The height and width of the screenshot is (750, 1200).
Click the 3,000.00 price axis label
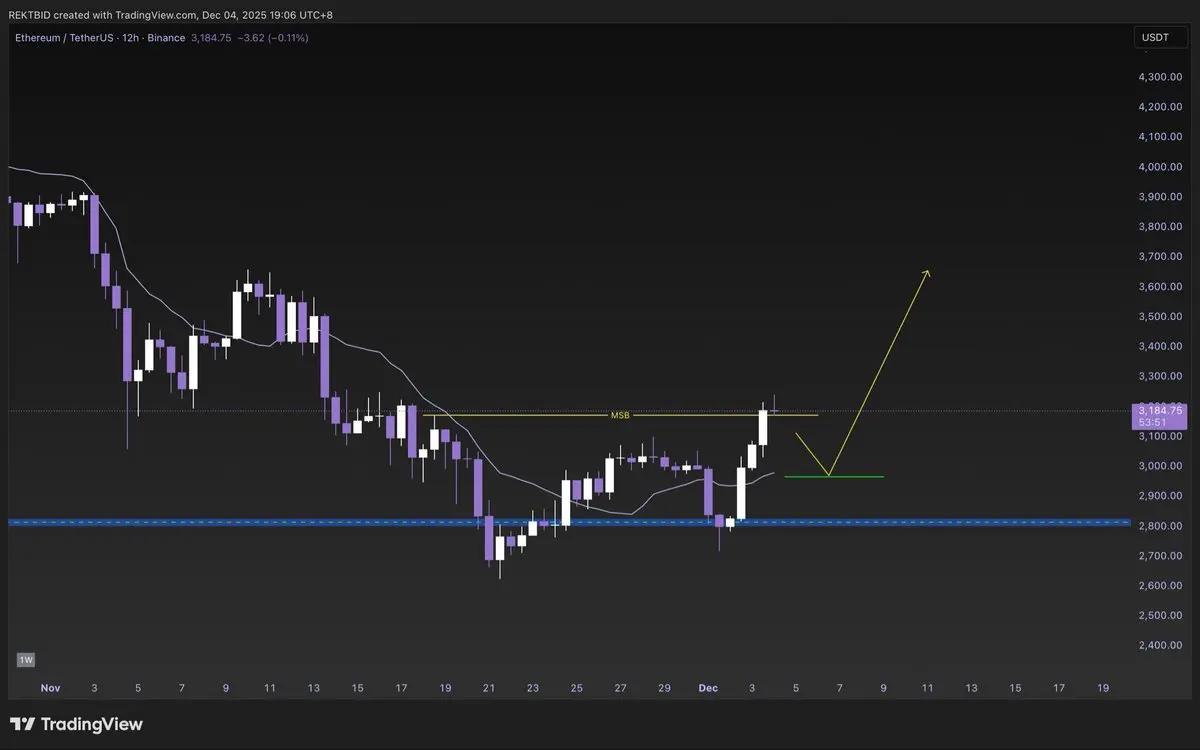(1160, 466)
